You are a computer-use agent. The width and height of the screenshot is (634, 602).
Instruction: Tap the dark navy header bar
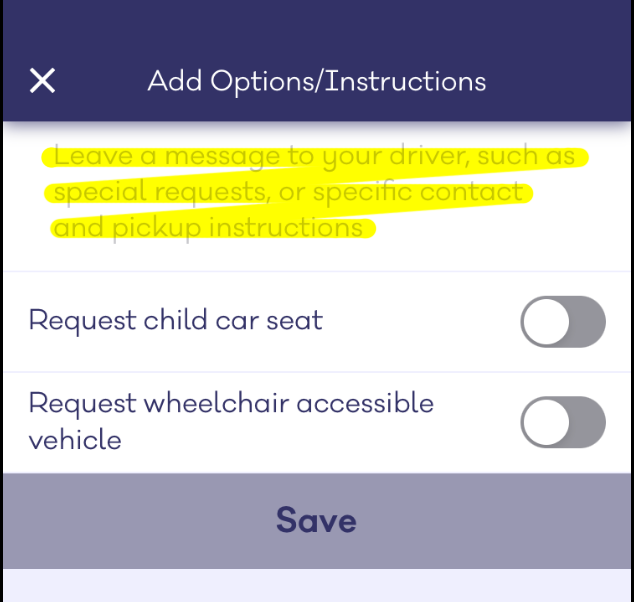pos(317,61)
